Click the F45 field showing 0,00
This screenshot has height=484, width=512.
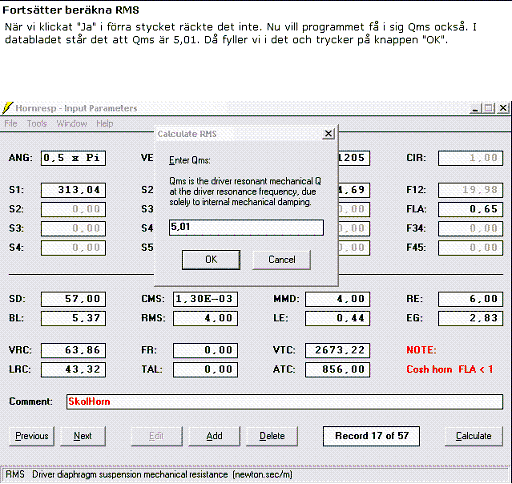tap(470, 248)
